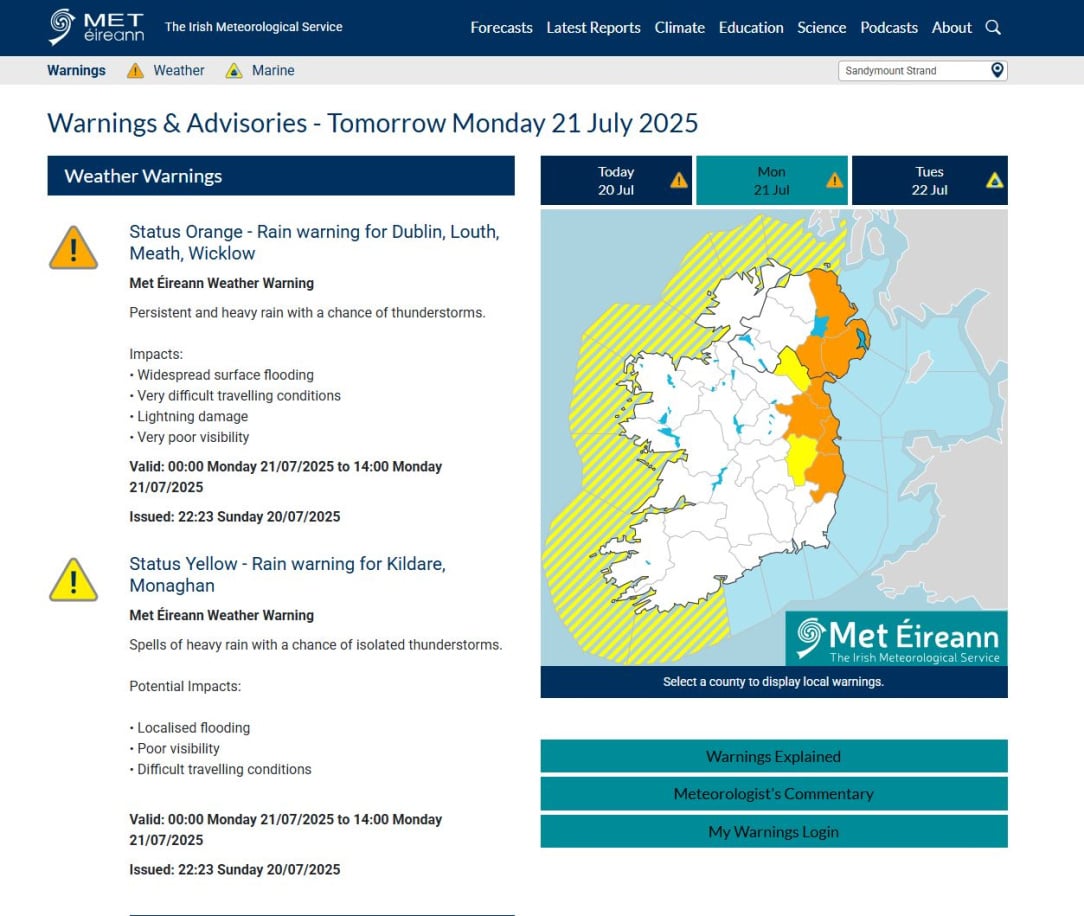1084x916 pixels.
Task: Open the Science menu
Action: click(821, 28)
